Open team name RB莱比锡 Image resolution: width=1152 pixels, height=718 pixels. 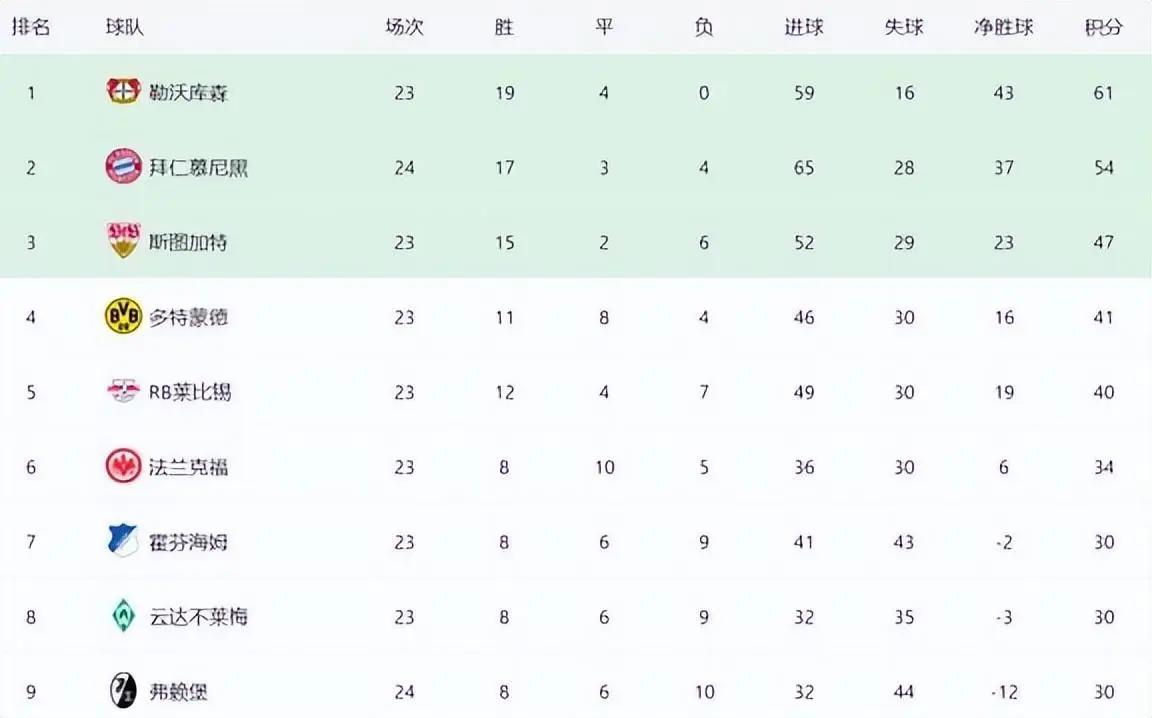coord(190,392)
